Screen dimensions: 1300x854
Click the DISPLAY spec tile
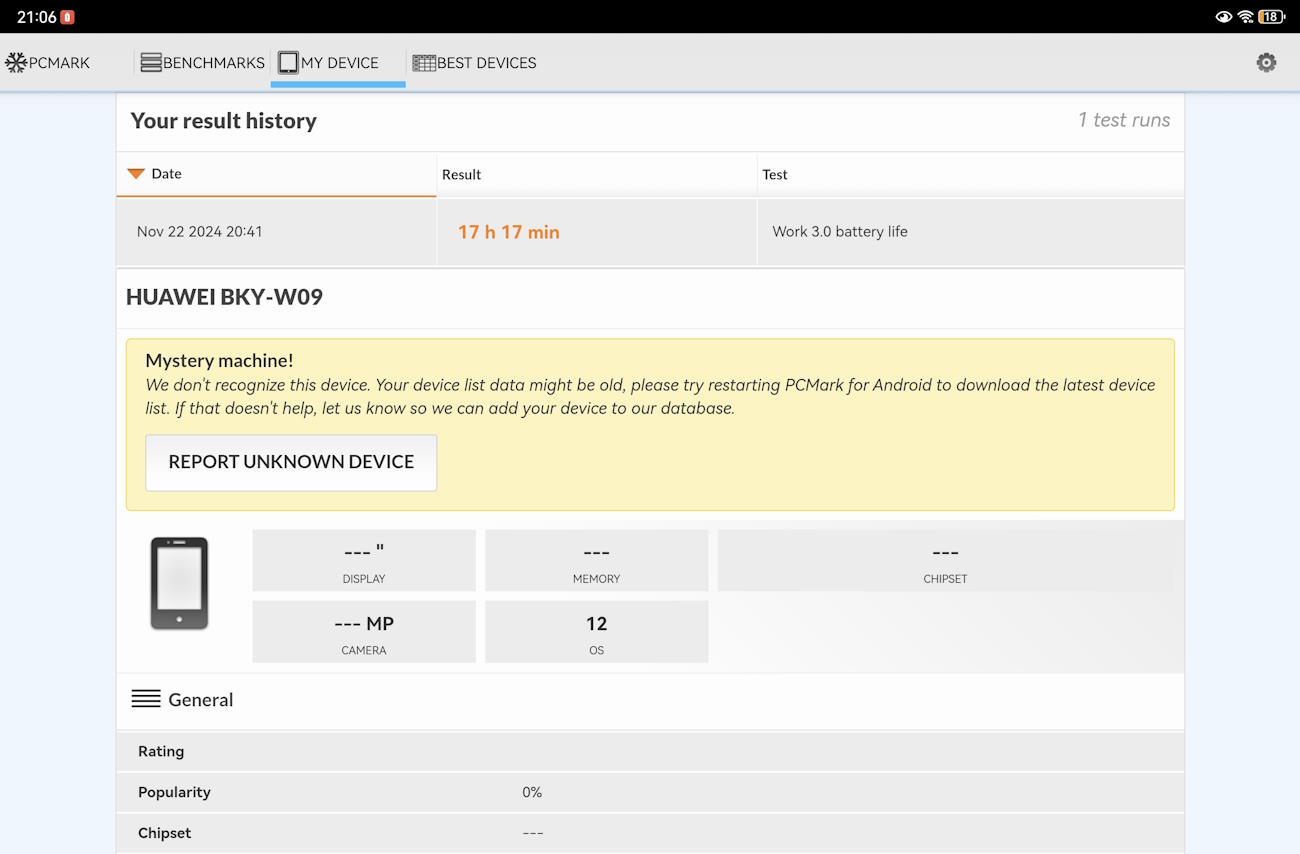364,560
